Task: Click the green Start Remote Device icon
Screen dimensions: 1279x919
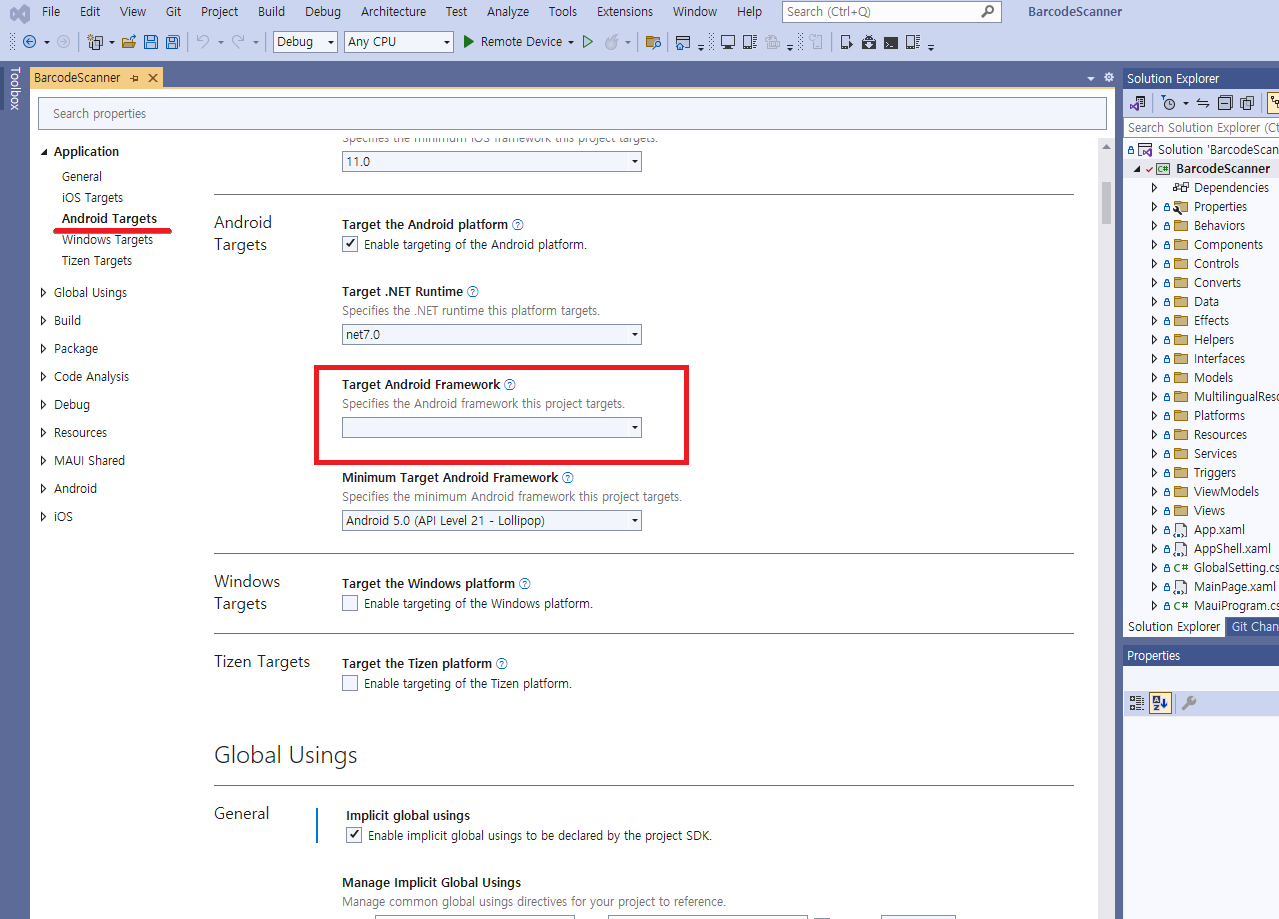Action: [x=468, y=42]
